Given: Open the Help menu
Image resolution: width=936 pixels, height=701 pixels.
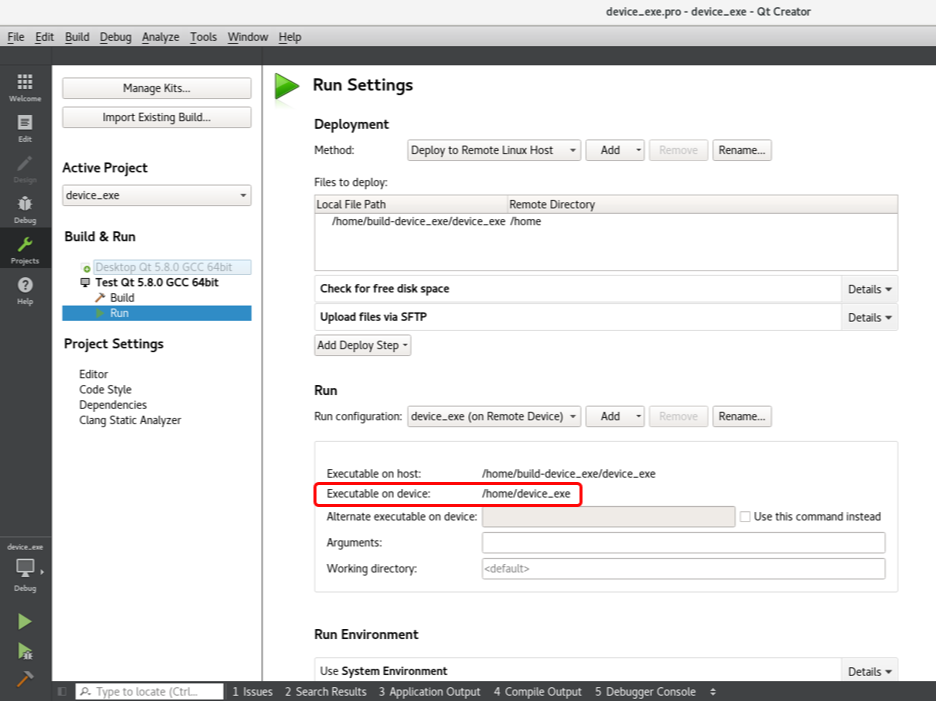Looking at the screenshot, I should (290, 37).
